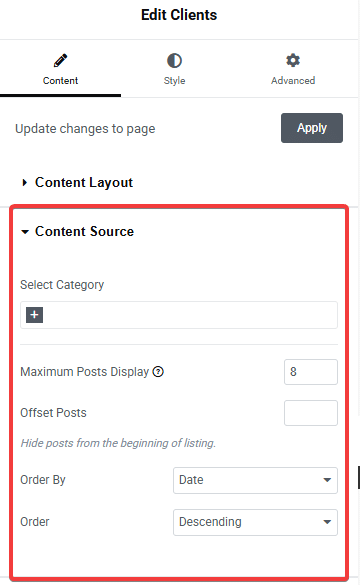Switch to the Style tab
This screenshot has height=585, width=360.
174,70
